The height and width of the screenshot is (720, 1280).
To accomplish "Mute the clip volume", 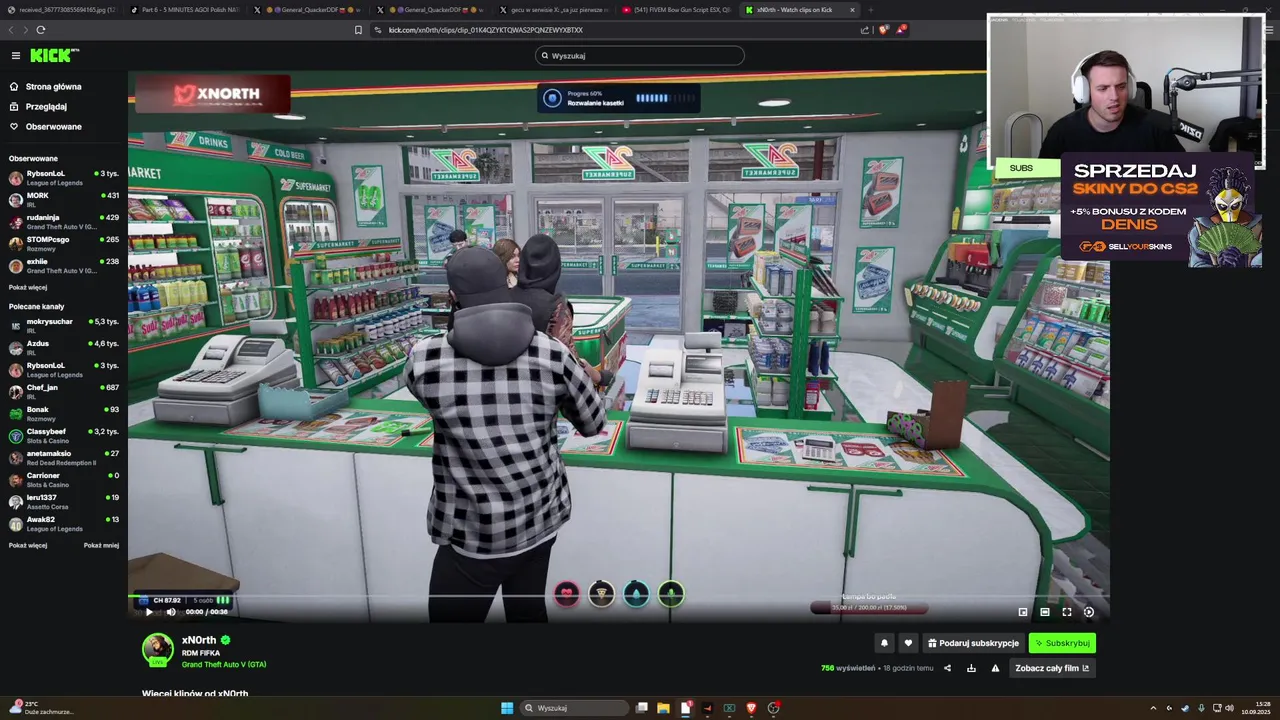I will pyautogui.click(x=171, y=612).
